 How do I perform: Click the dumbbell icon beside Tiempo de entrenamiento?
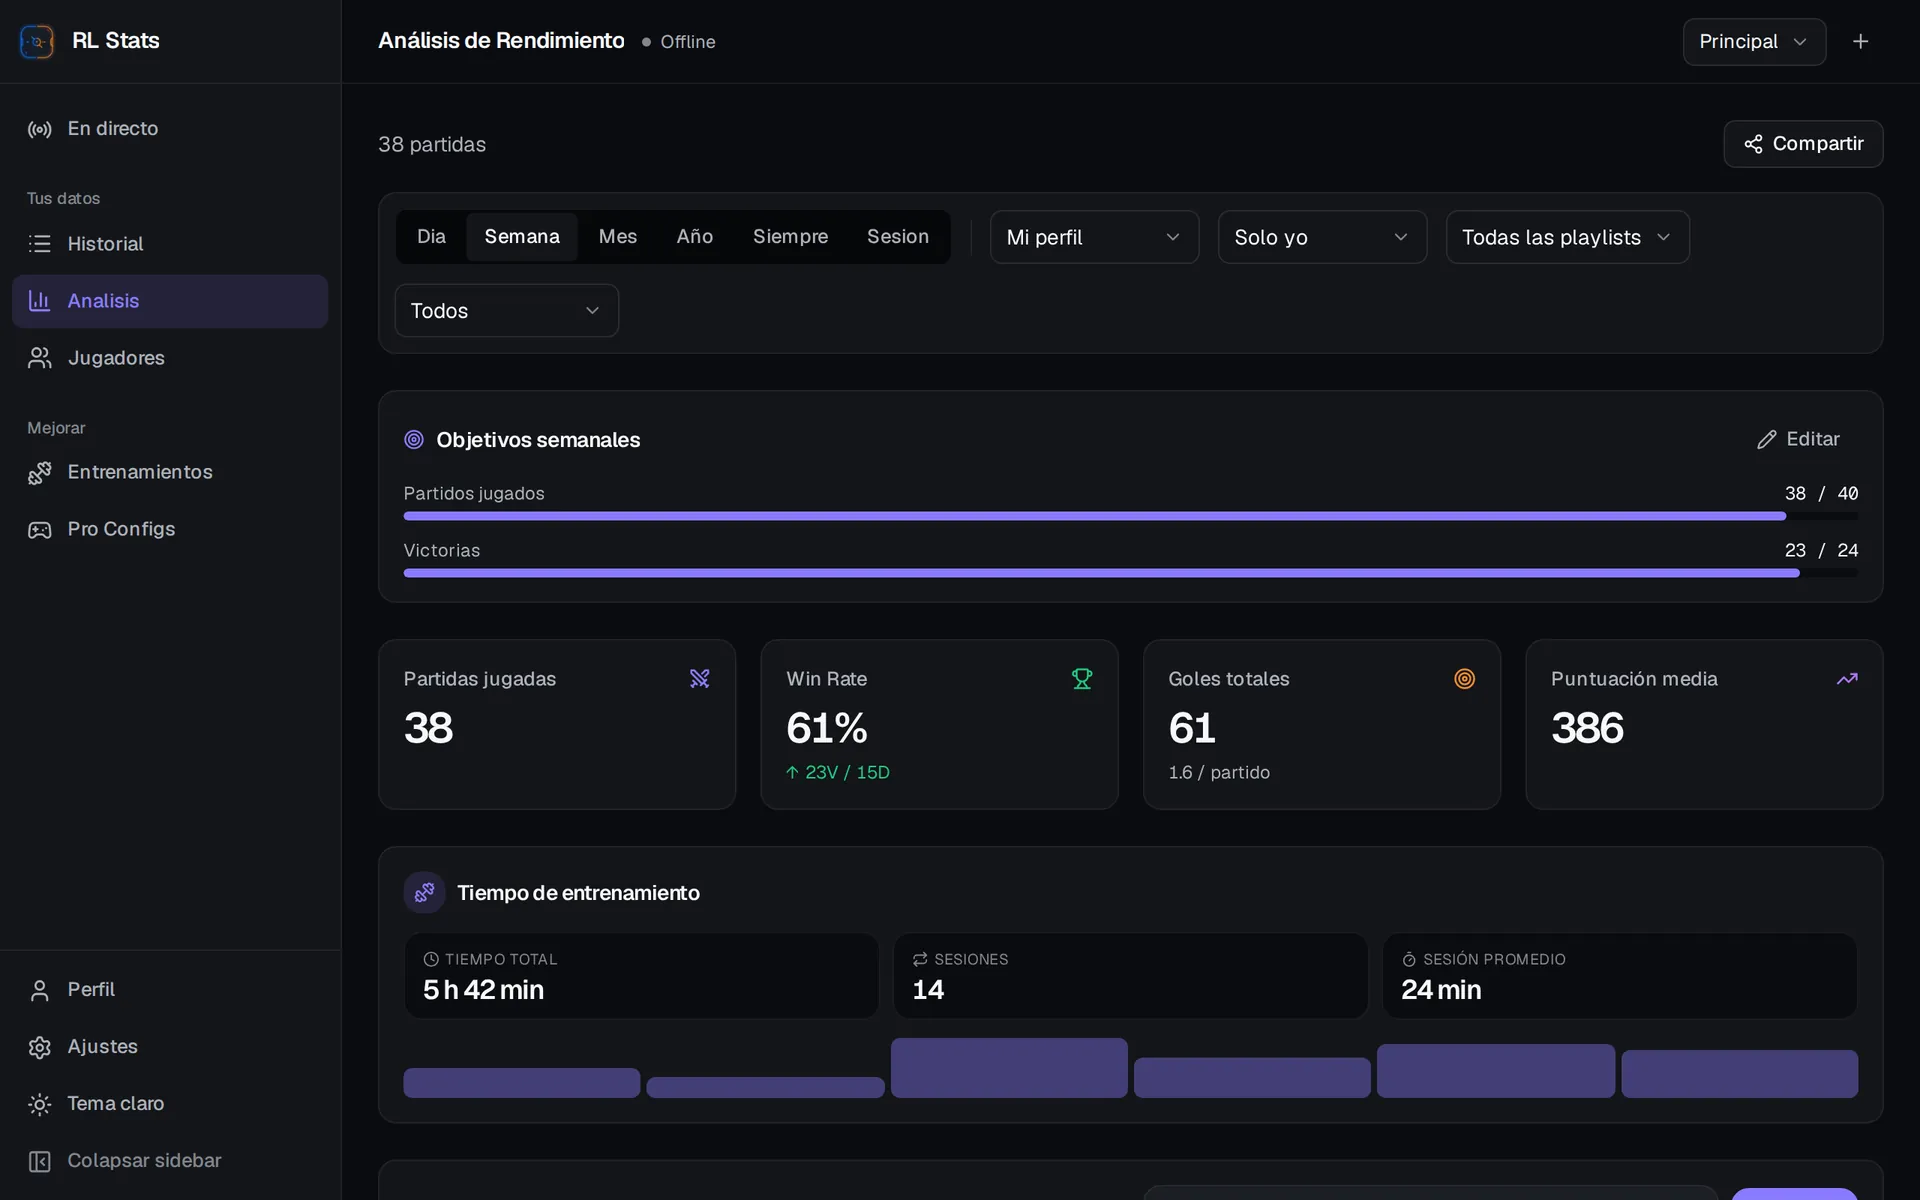(424, 892)
